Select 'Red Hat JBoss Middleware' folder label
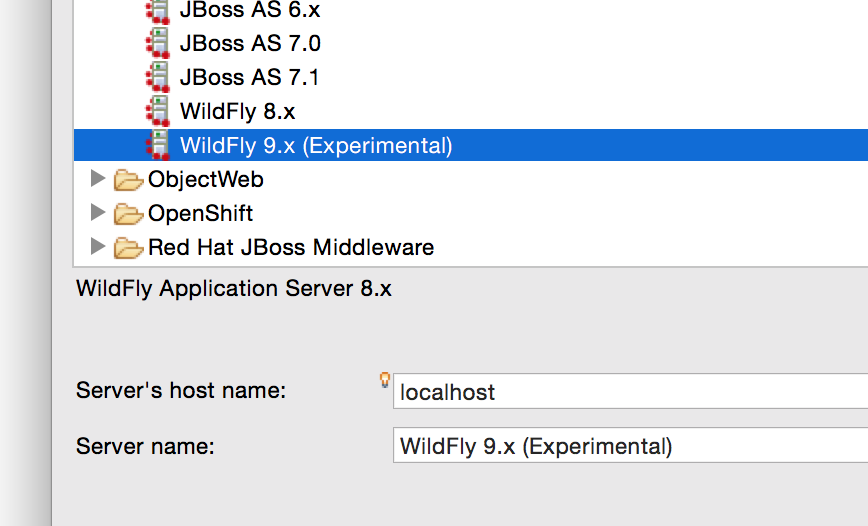 click(x=291, y=247)
